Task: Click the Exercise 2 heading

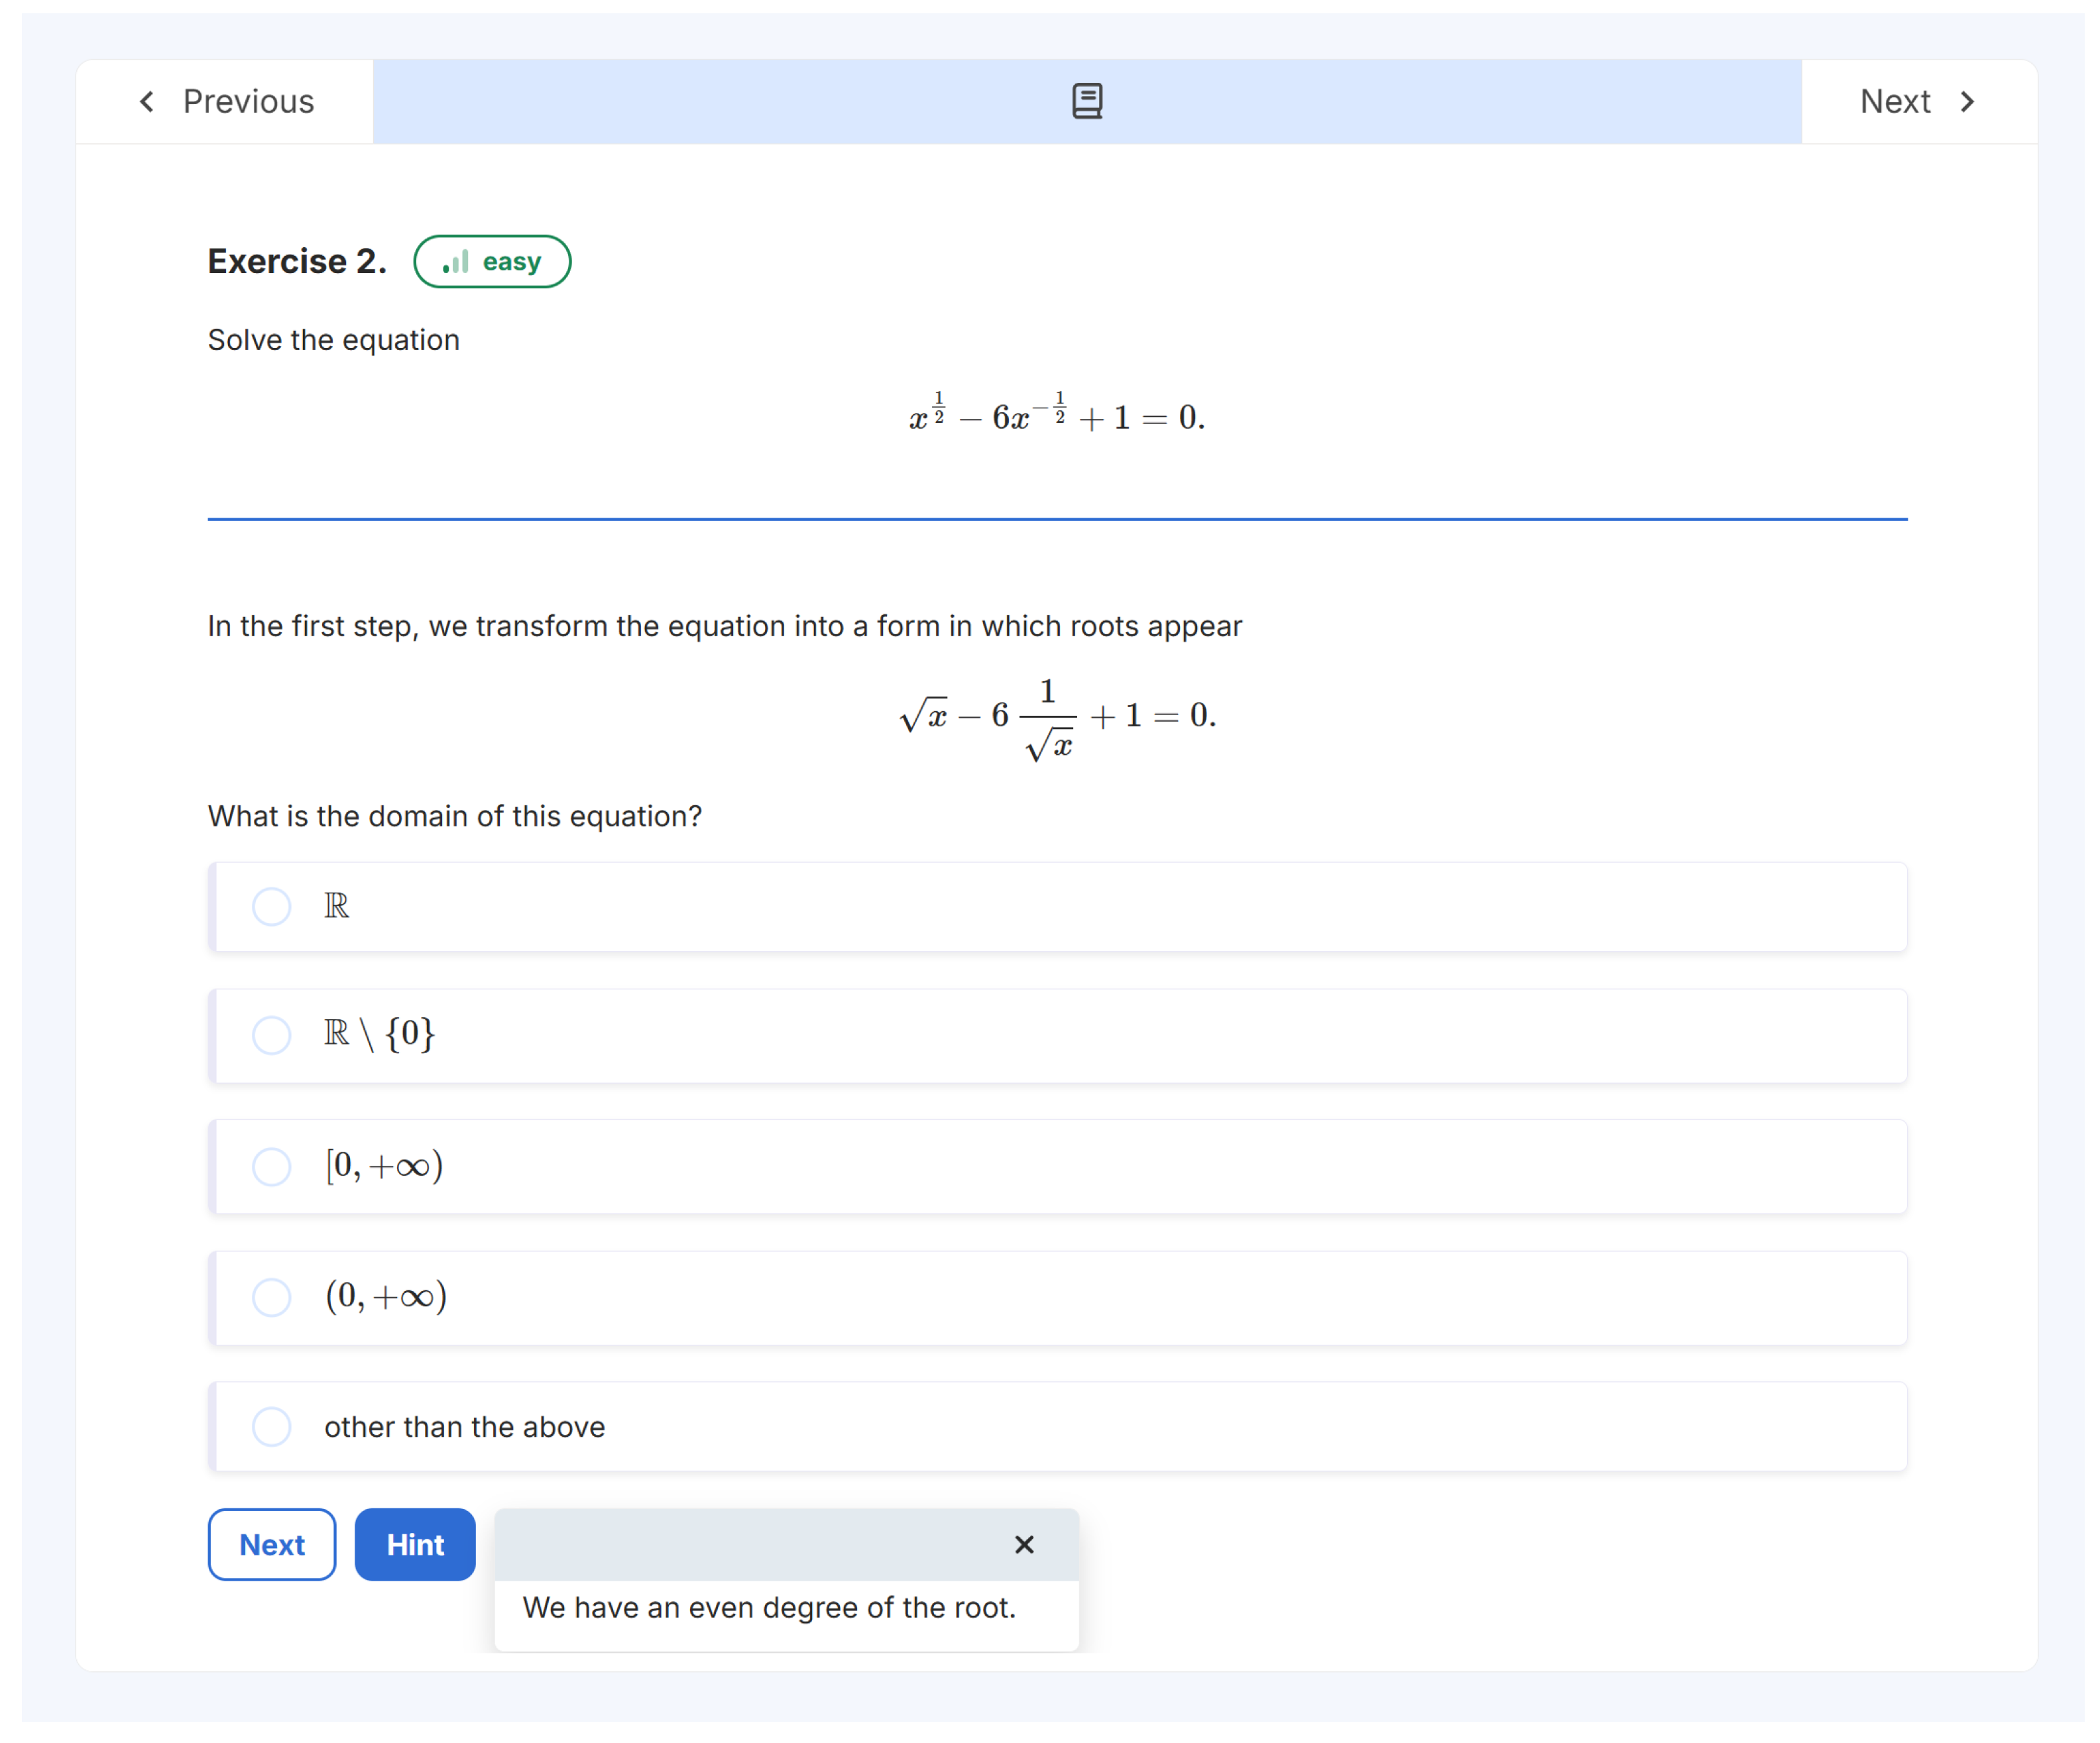Action: (x=296, y=261)
